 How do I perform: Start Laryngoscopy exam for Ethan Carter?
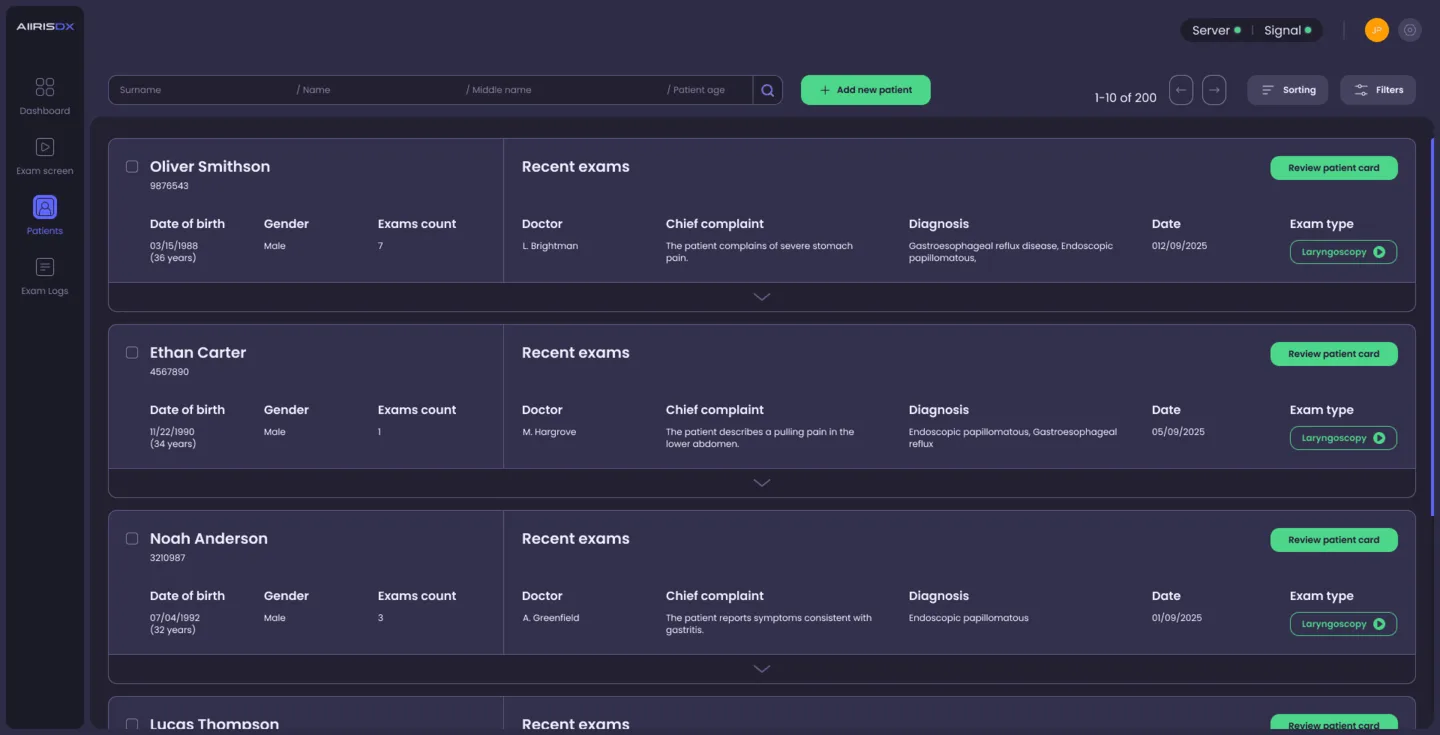[x=1343, y=438]
